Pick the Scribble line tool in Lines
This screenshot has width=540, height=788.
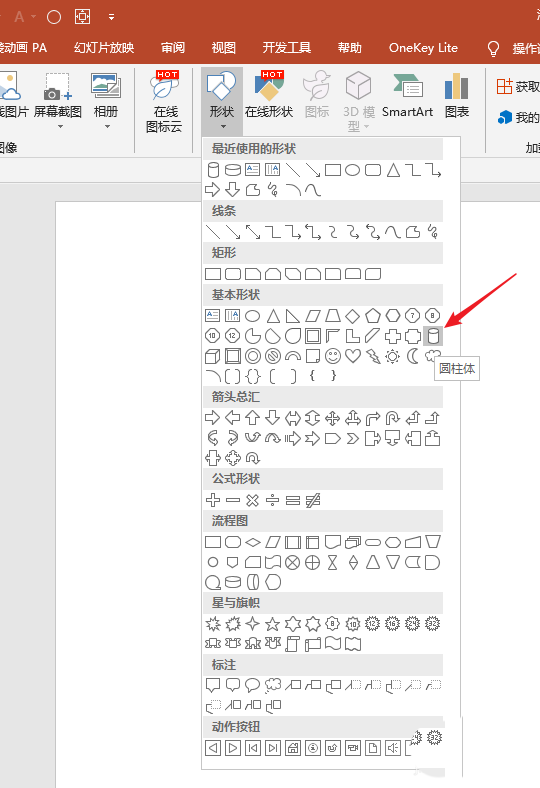(433, 232)
